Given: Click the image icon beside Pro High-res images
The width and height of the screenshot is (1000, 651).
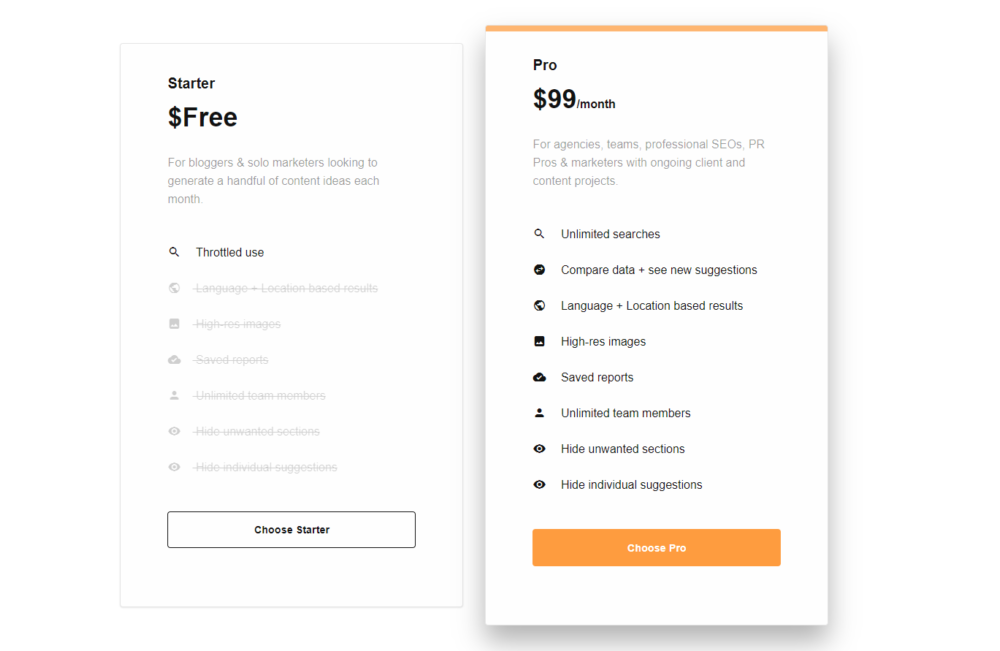Looking at the screenshot, I should click(539, 341).
